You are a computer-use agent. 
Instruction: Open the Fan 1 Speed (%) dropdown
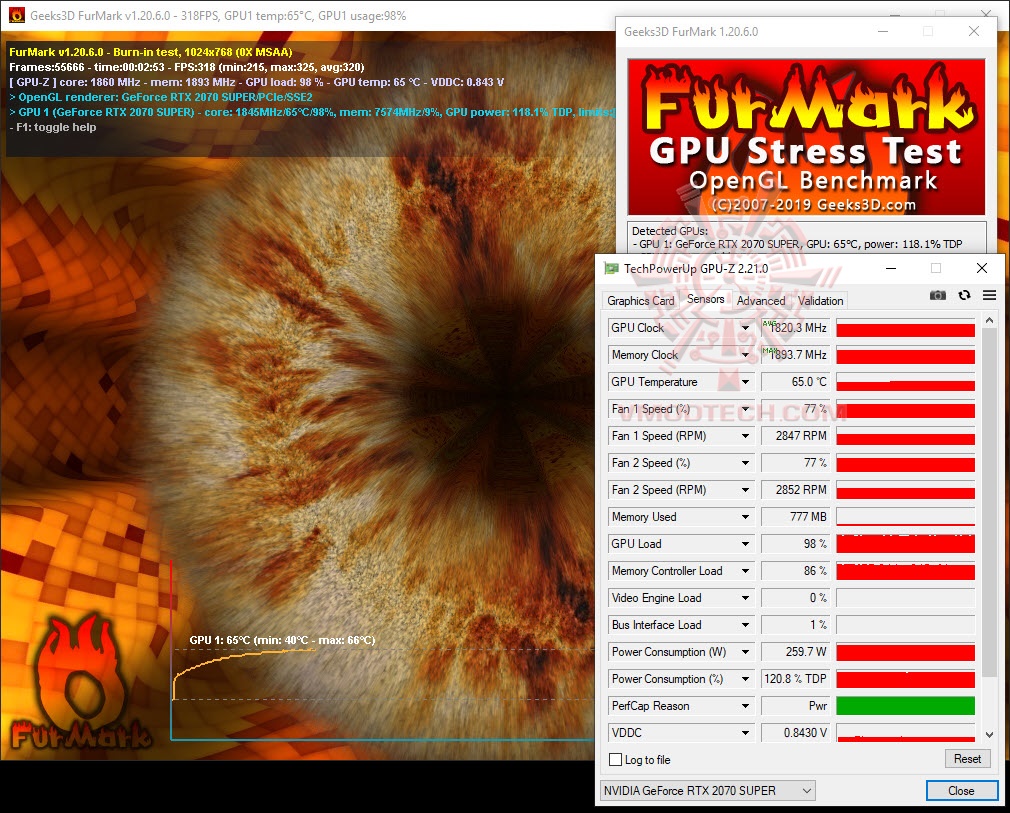(x=745, y=409)
